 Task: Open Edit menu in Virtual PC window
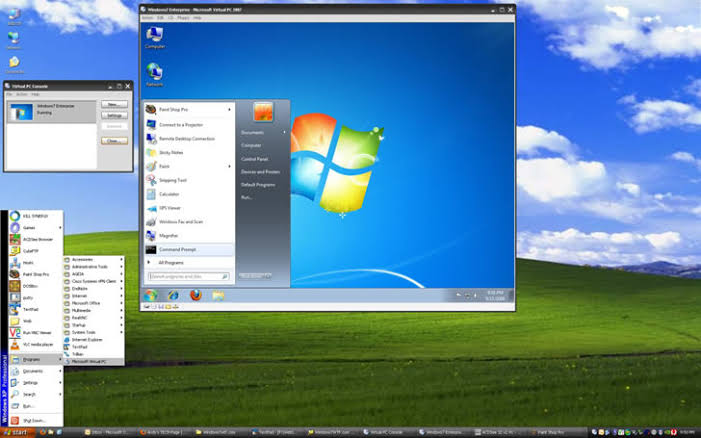(x=160, y=18)
